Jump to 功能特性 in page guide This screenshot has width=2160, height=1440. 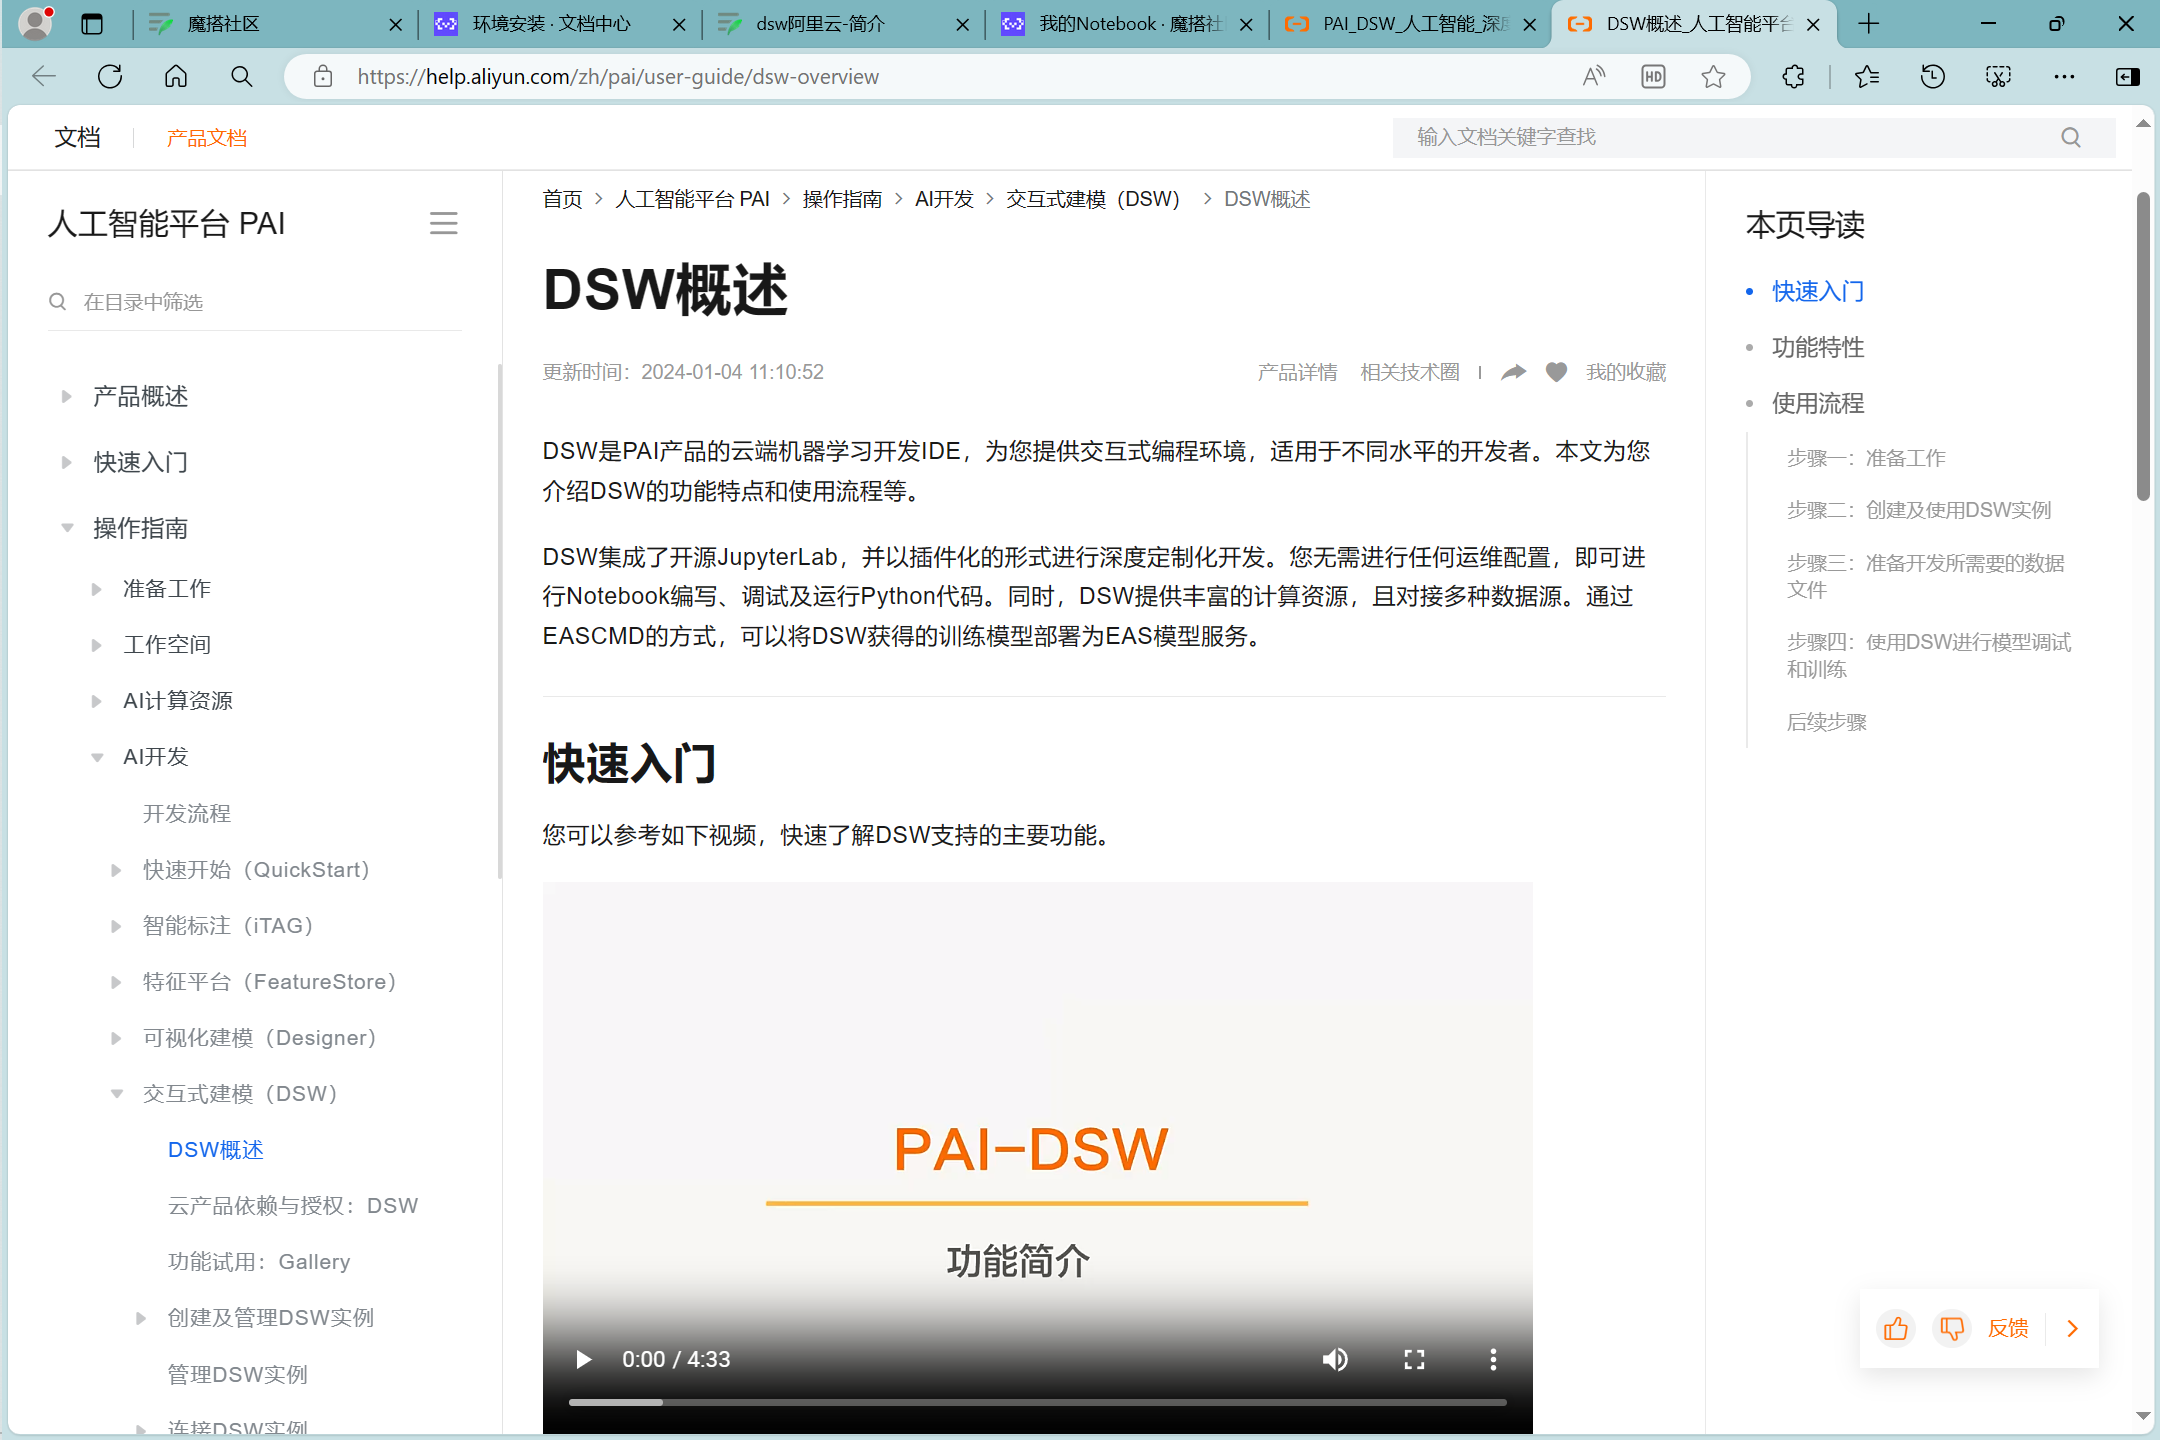[x=1818, y=347]
